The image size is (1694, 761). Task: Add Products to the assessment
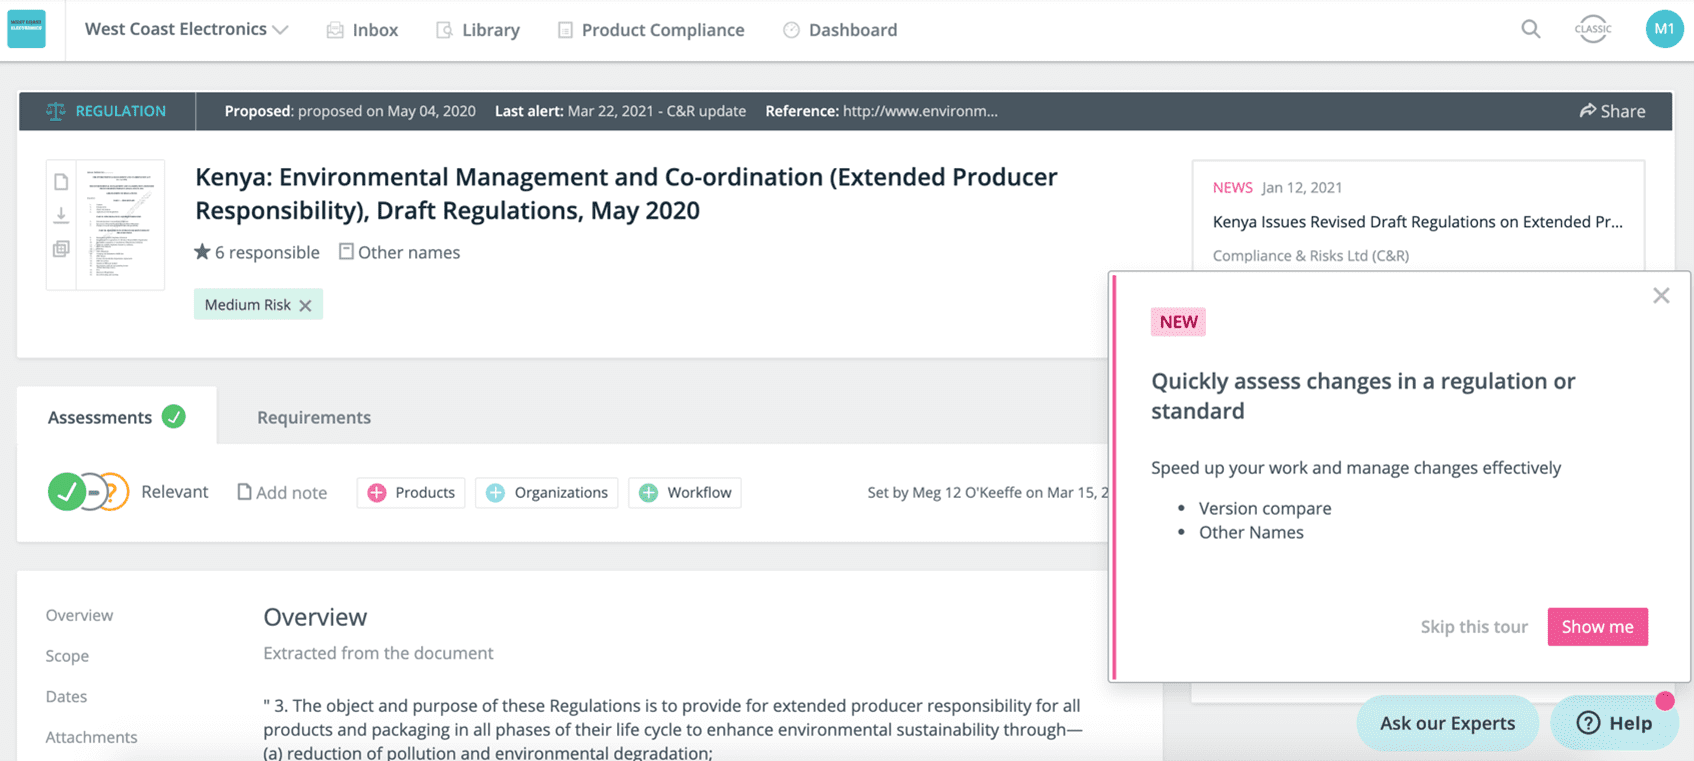click(411, 492)
